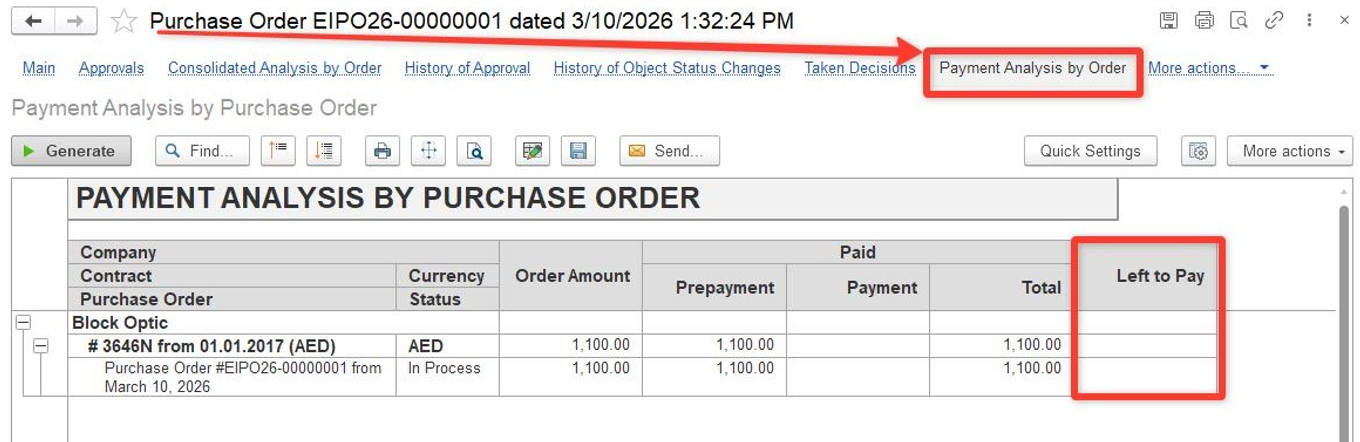The width and height of the screenshot is (1360, 442).
Task: Copy link using the chain icon in the title bar
Action: coord(1274,20)
